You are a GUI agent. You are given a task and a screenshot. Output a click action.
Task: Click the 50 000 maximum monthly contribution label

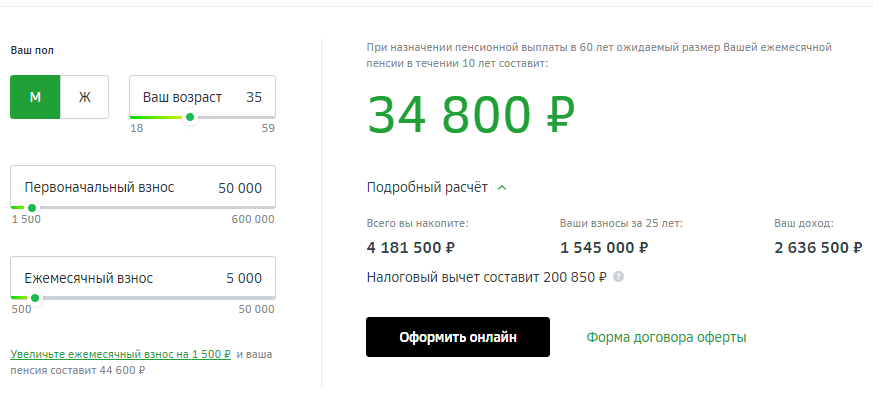254,309
